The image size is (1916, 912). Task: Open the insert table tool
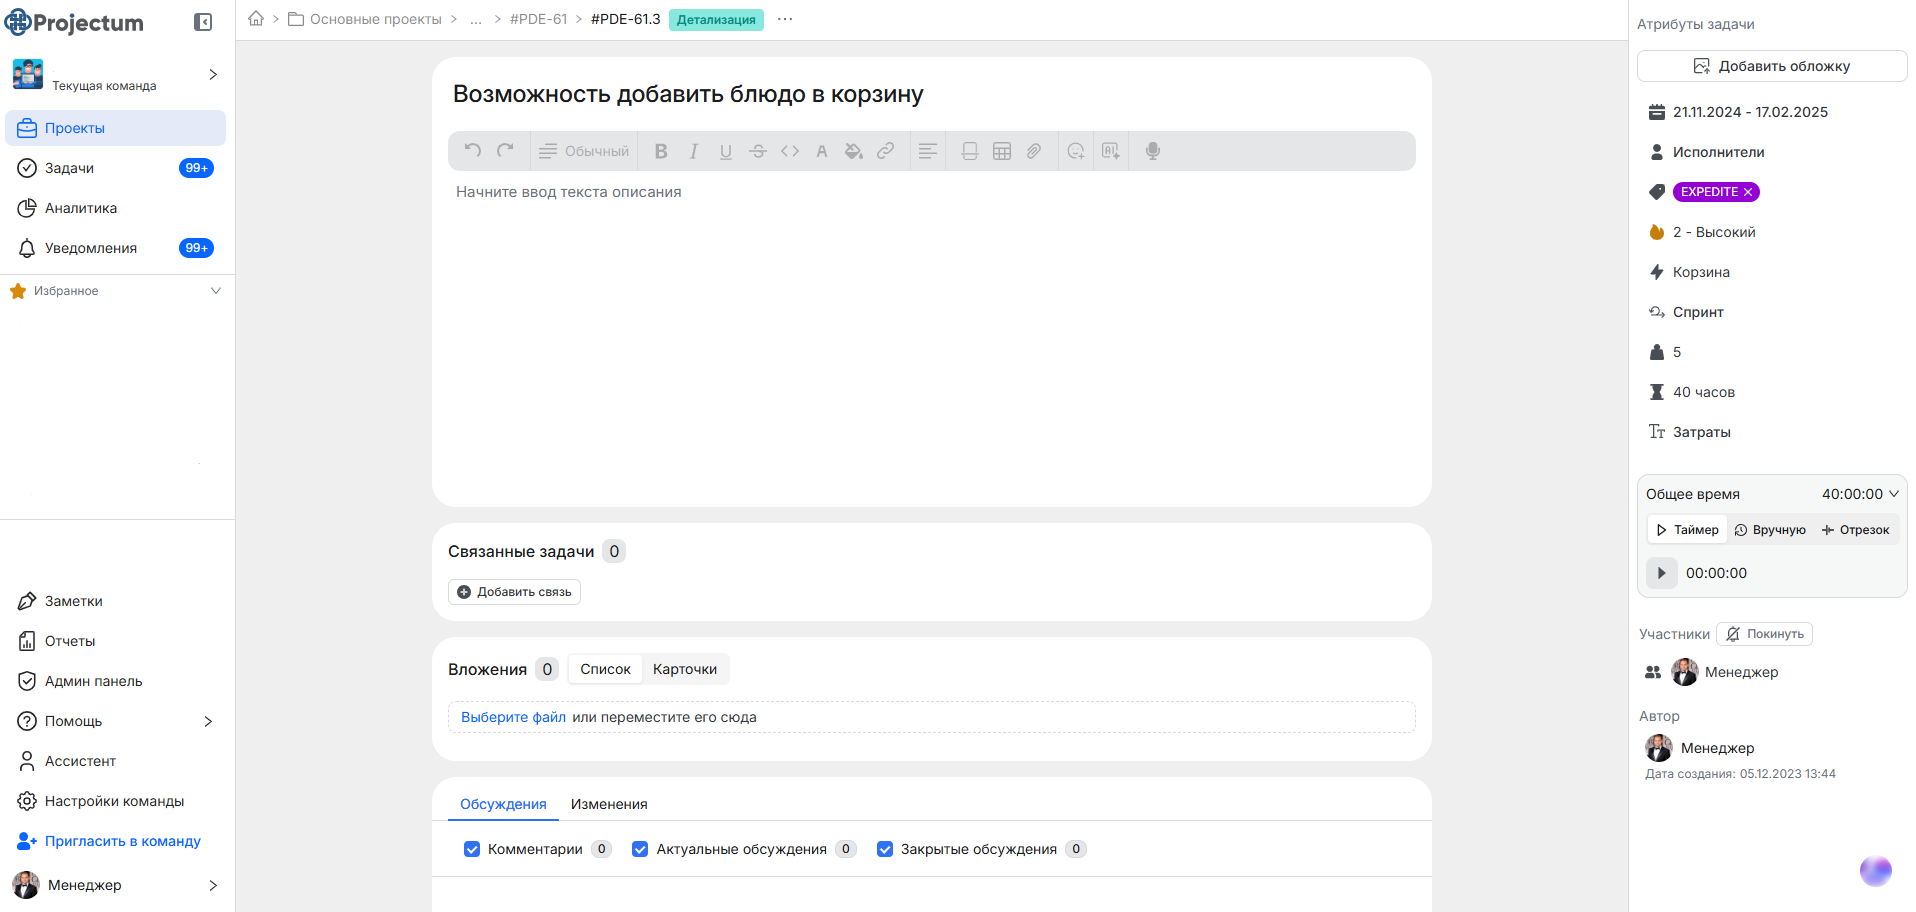pos(1002,150)
